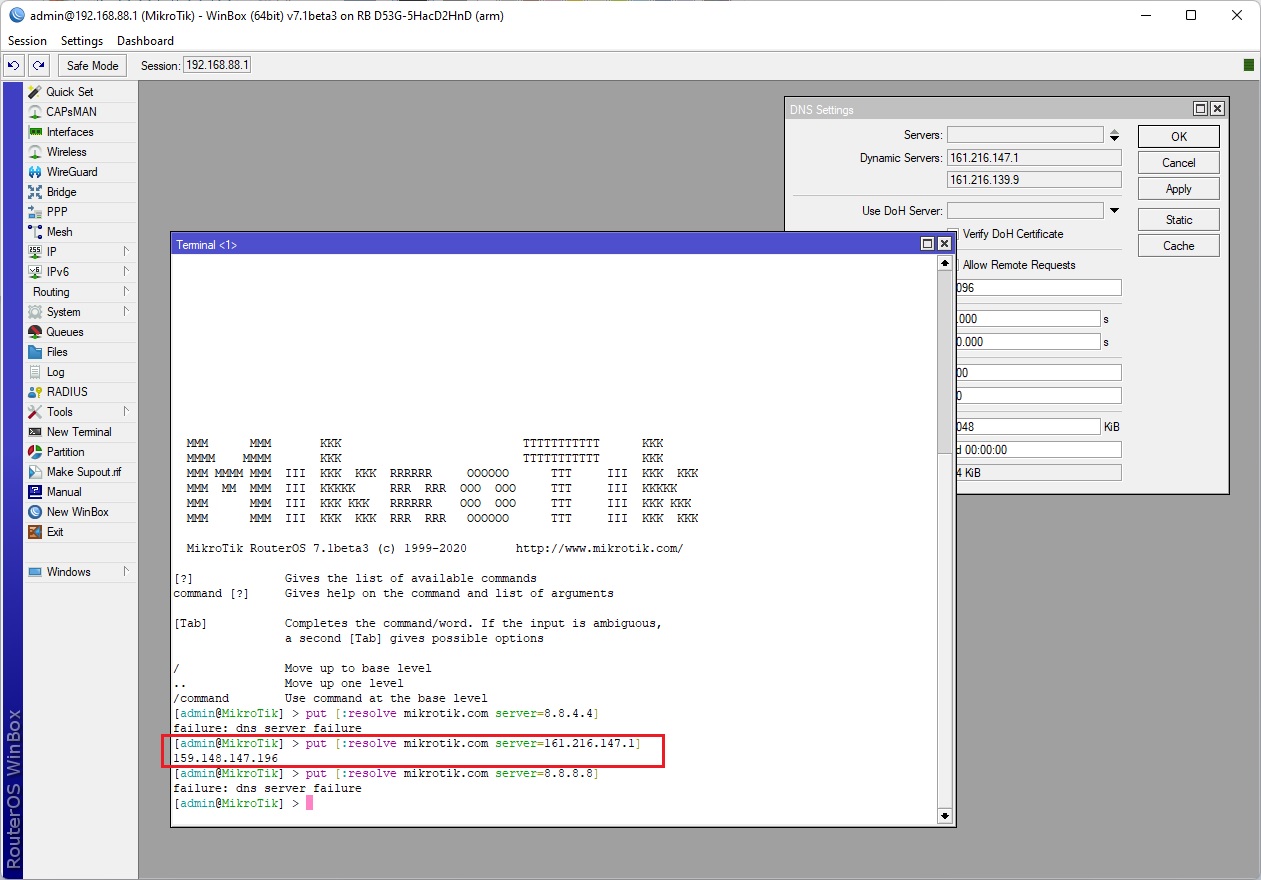This screenshot has width=1261, height=880.
Task: Open New WinBox session
Action: pos(77,512)
